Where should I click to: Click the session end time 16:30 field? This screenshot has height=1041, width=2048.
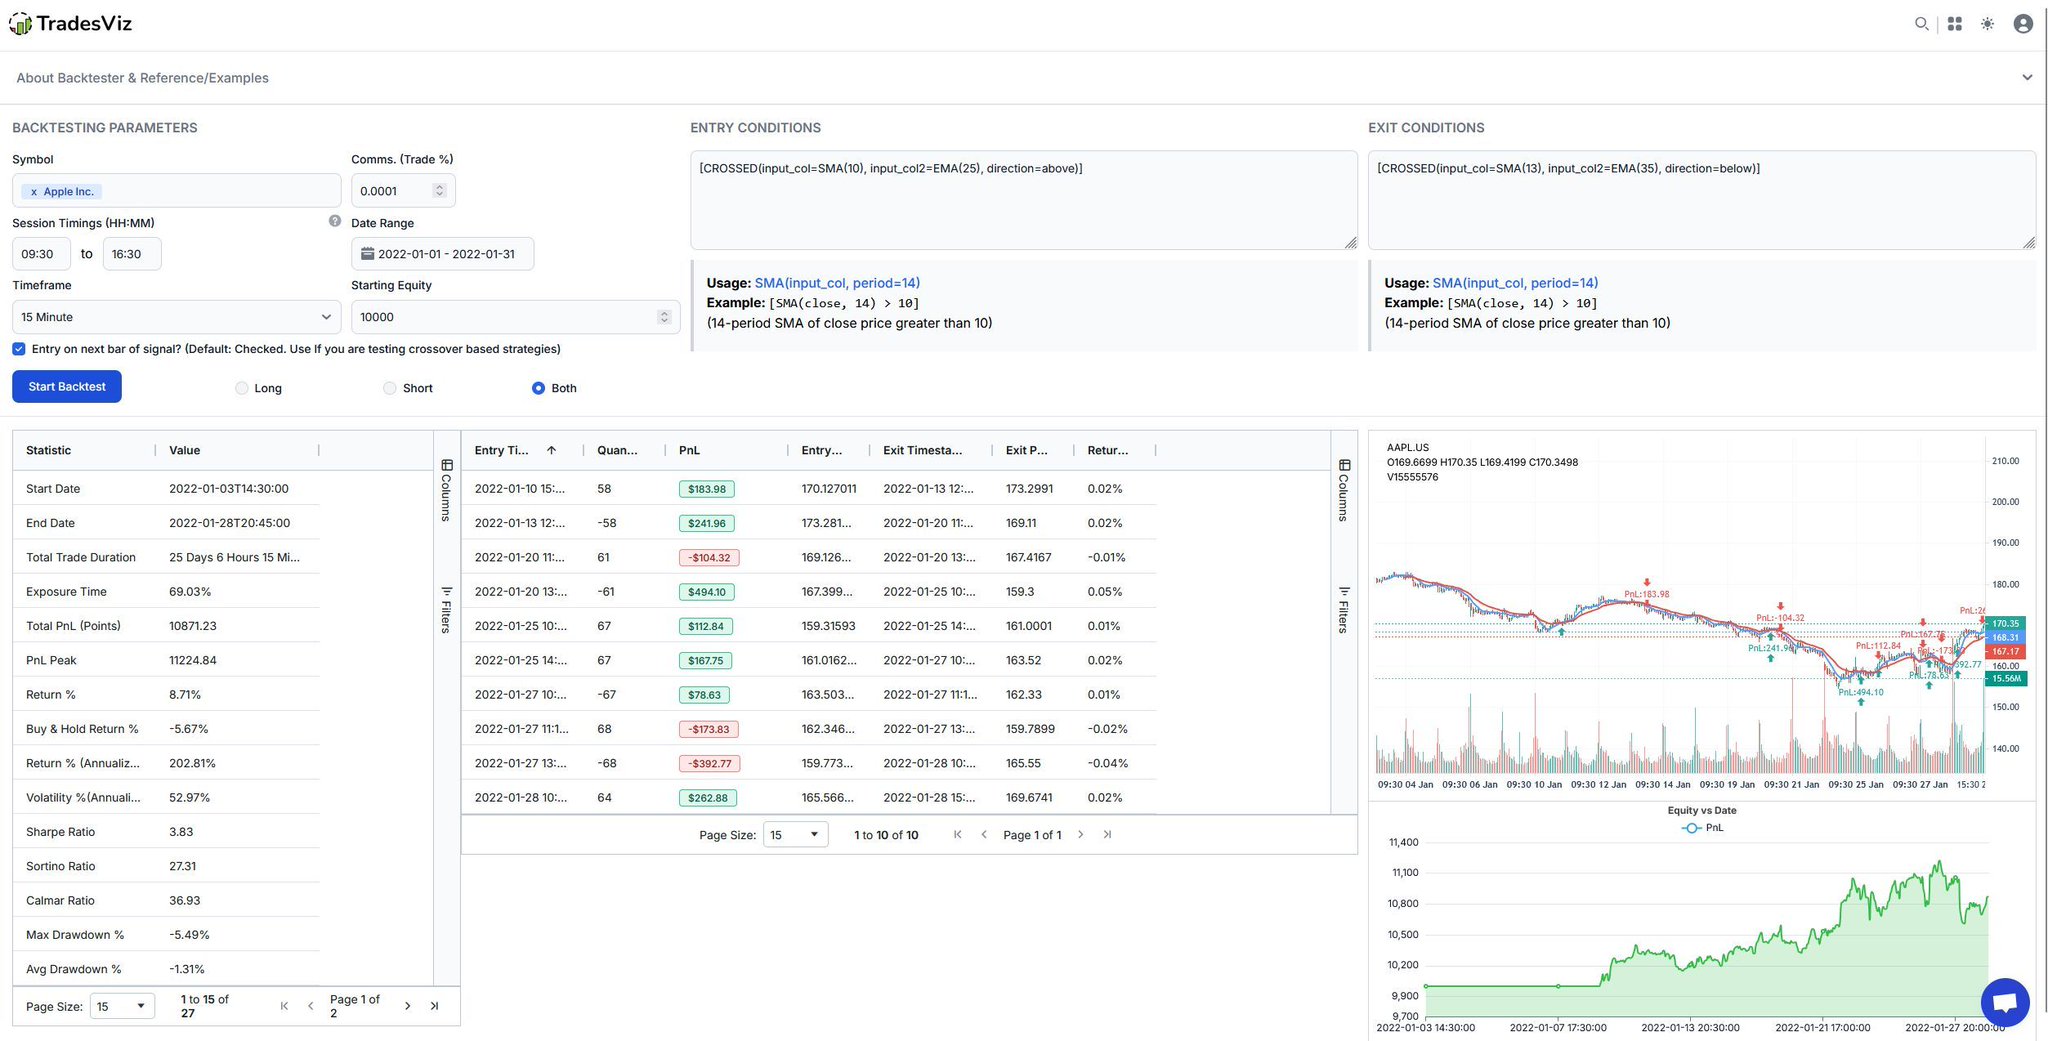(x=132, y=254)
